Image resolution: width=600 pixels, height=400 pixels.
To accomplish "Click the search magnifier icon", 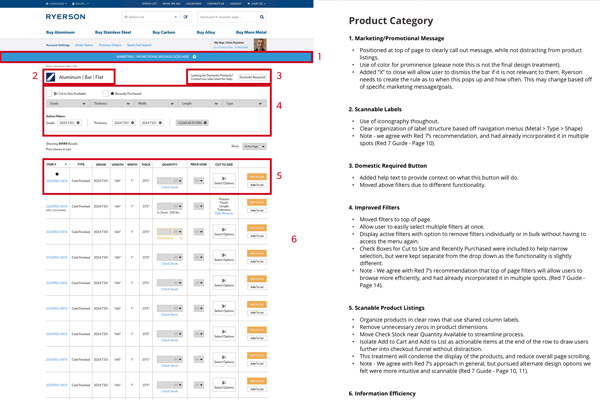I will (x=262, y=17).
